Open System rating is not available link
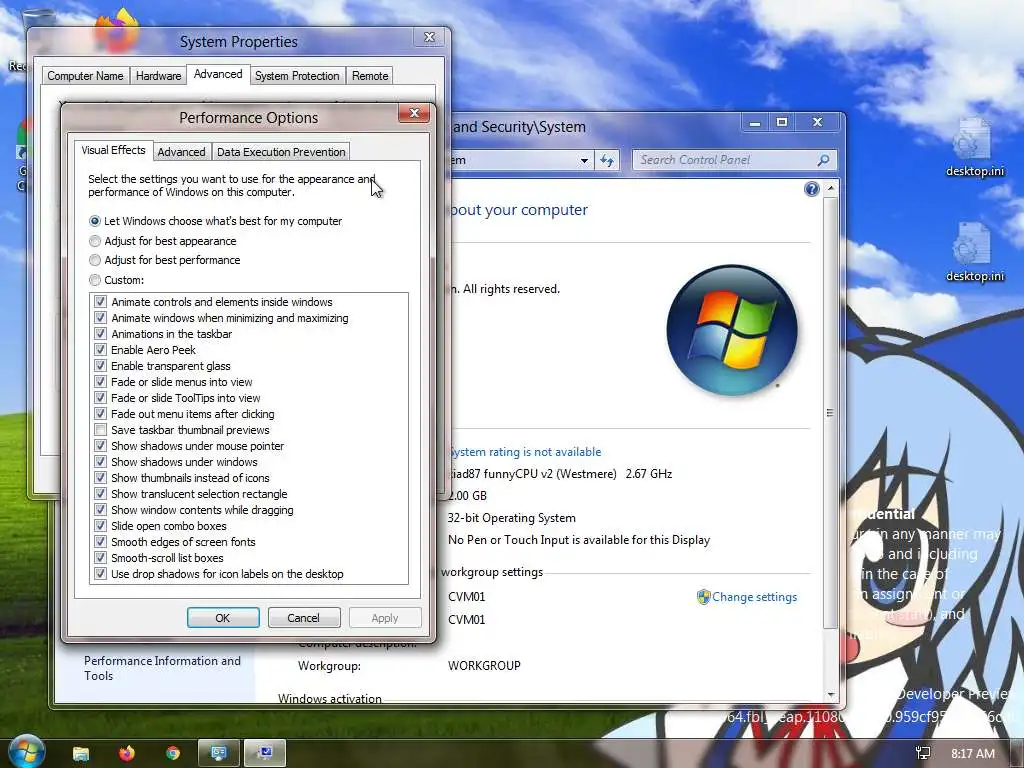The height and width of the screenshot is (768, 1024). [x=525, y=452]
